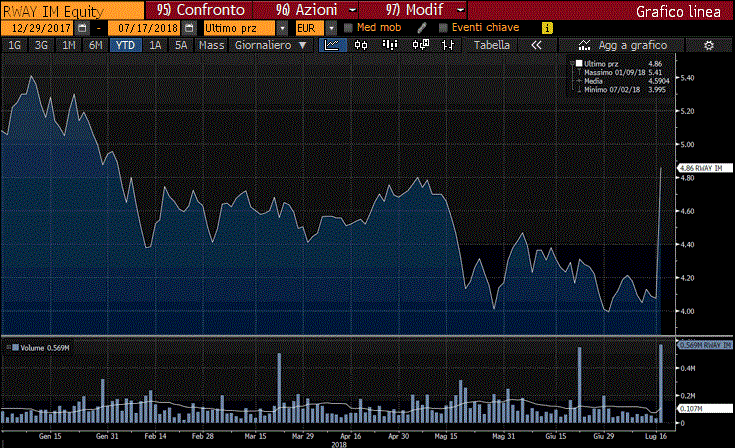This screenshot has width=735, height=448.
Task: Select the 1G time range tab
Action: tap(15, 45)
